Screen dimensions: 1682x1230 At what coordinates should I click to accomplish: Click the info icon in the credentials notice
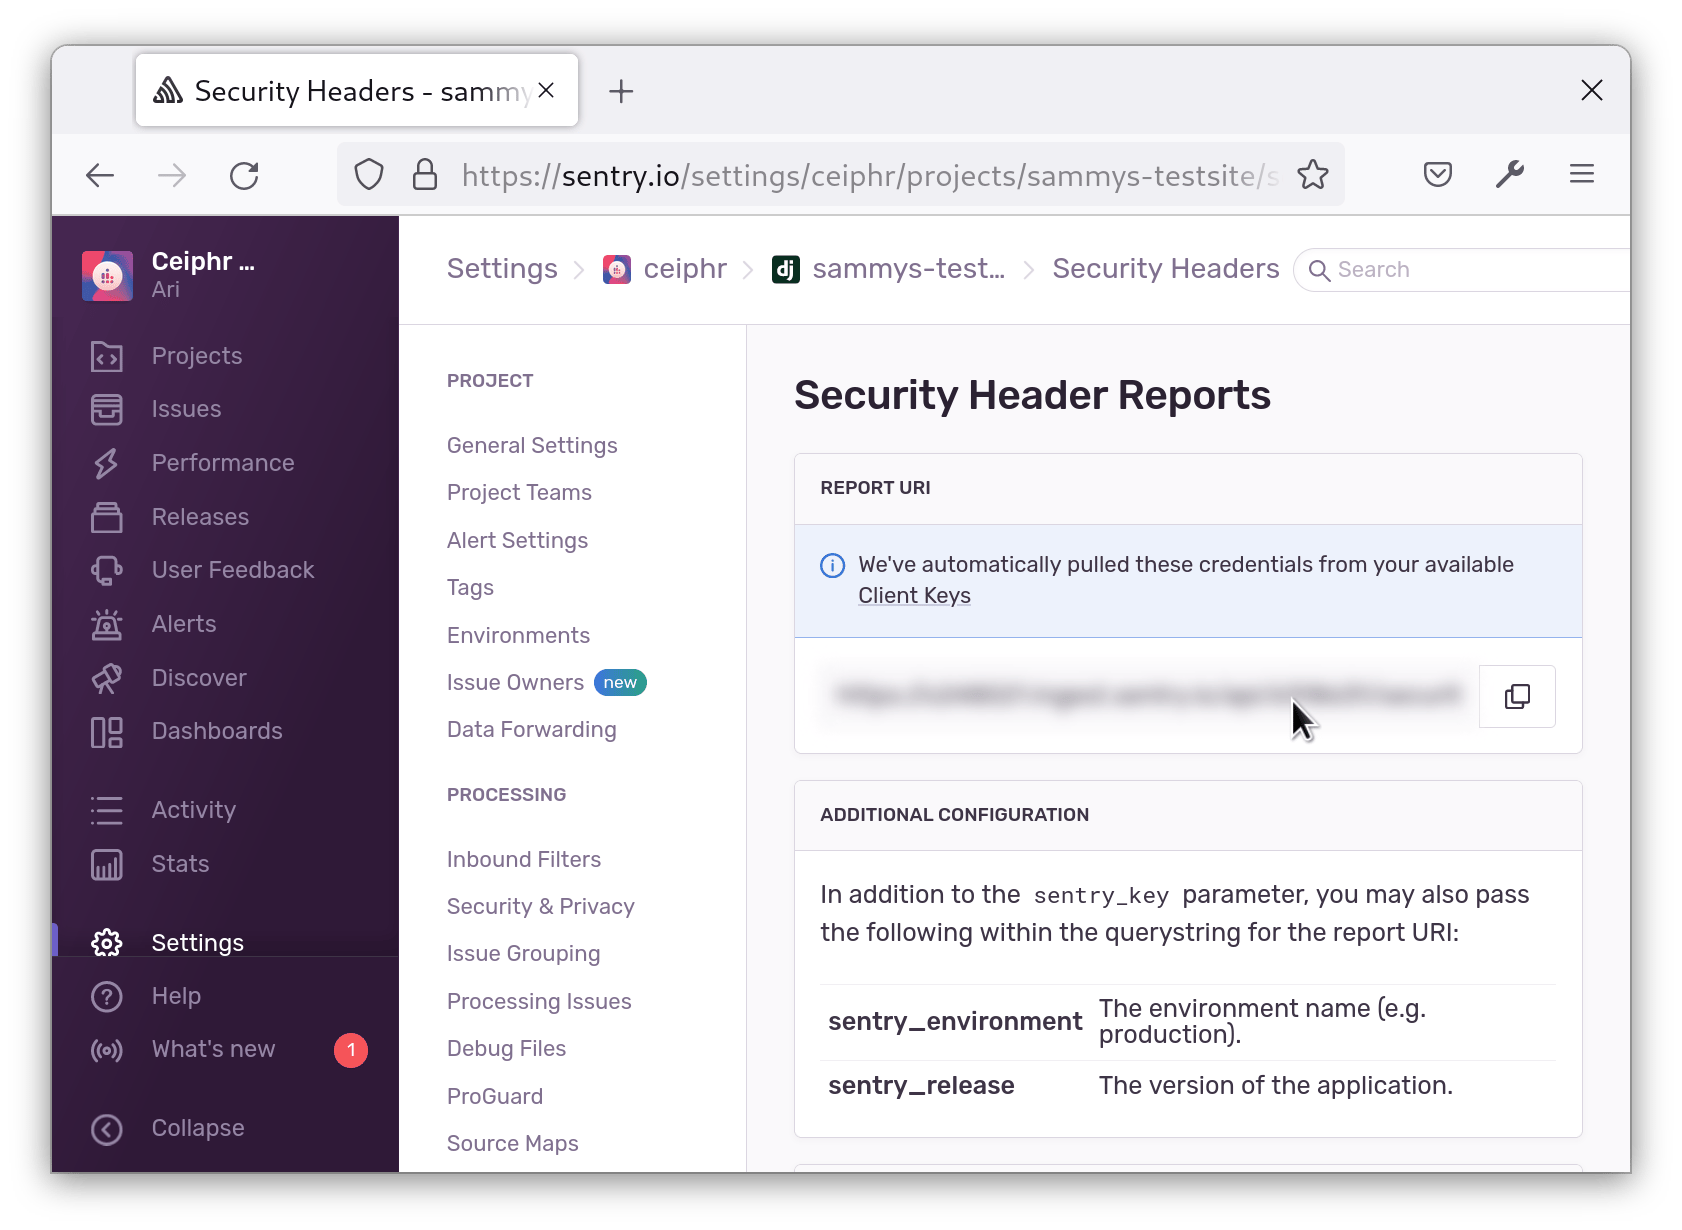pyautogui.click(x=832, y=565)
